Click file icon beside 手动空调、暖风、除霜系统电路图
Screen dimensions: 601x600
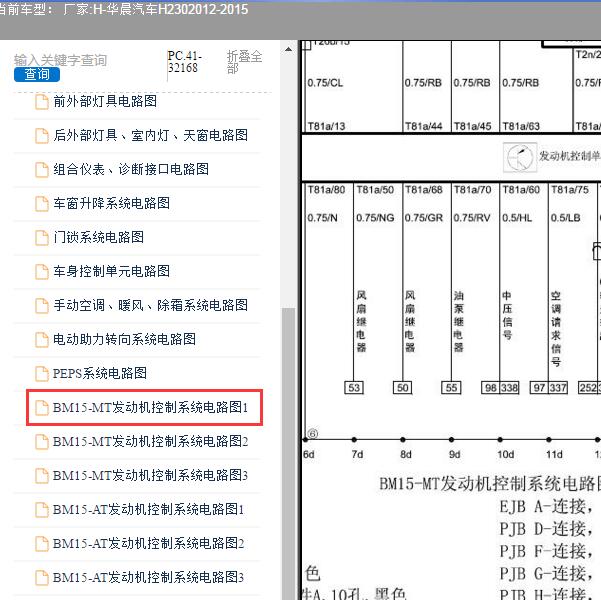42,306
